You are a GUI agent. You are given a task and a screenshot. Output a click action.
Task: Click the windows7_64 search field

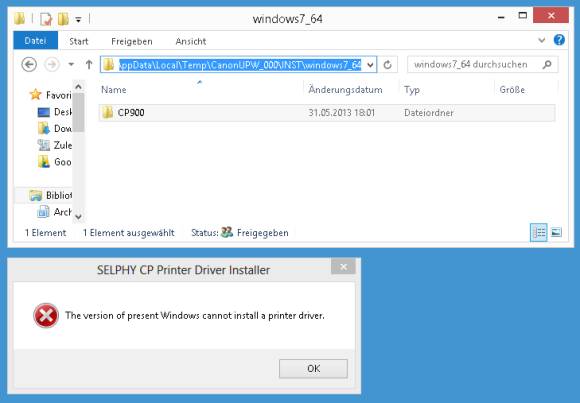[x=476, y=65]
